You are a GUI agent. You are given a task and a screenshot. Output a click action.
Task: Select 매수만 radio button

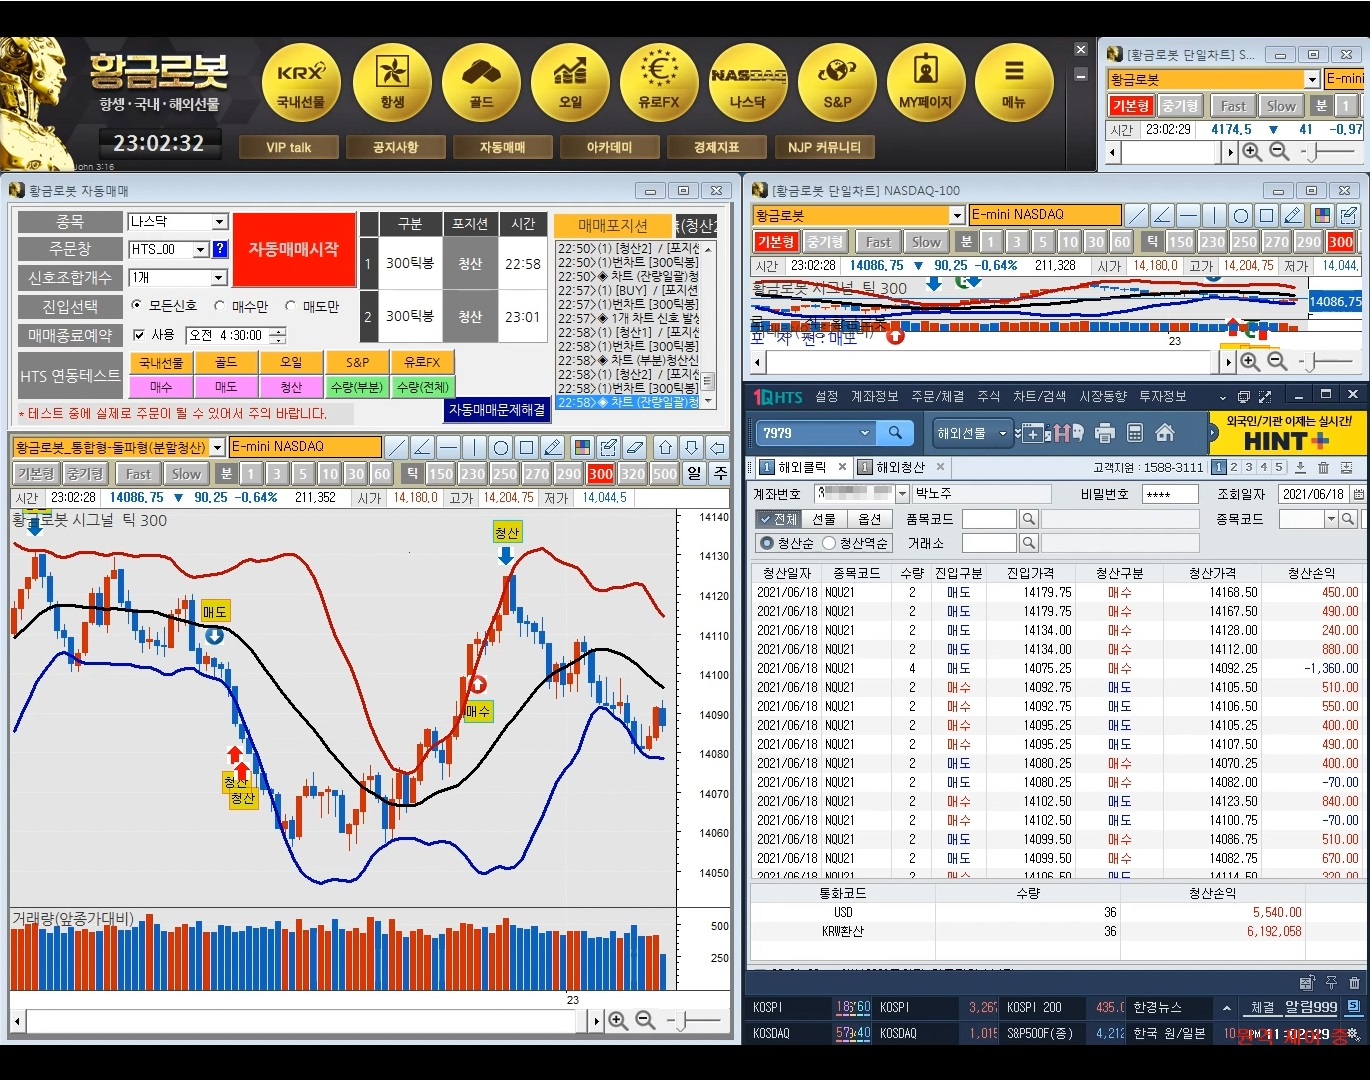point(220,305)
